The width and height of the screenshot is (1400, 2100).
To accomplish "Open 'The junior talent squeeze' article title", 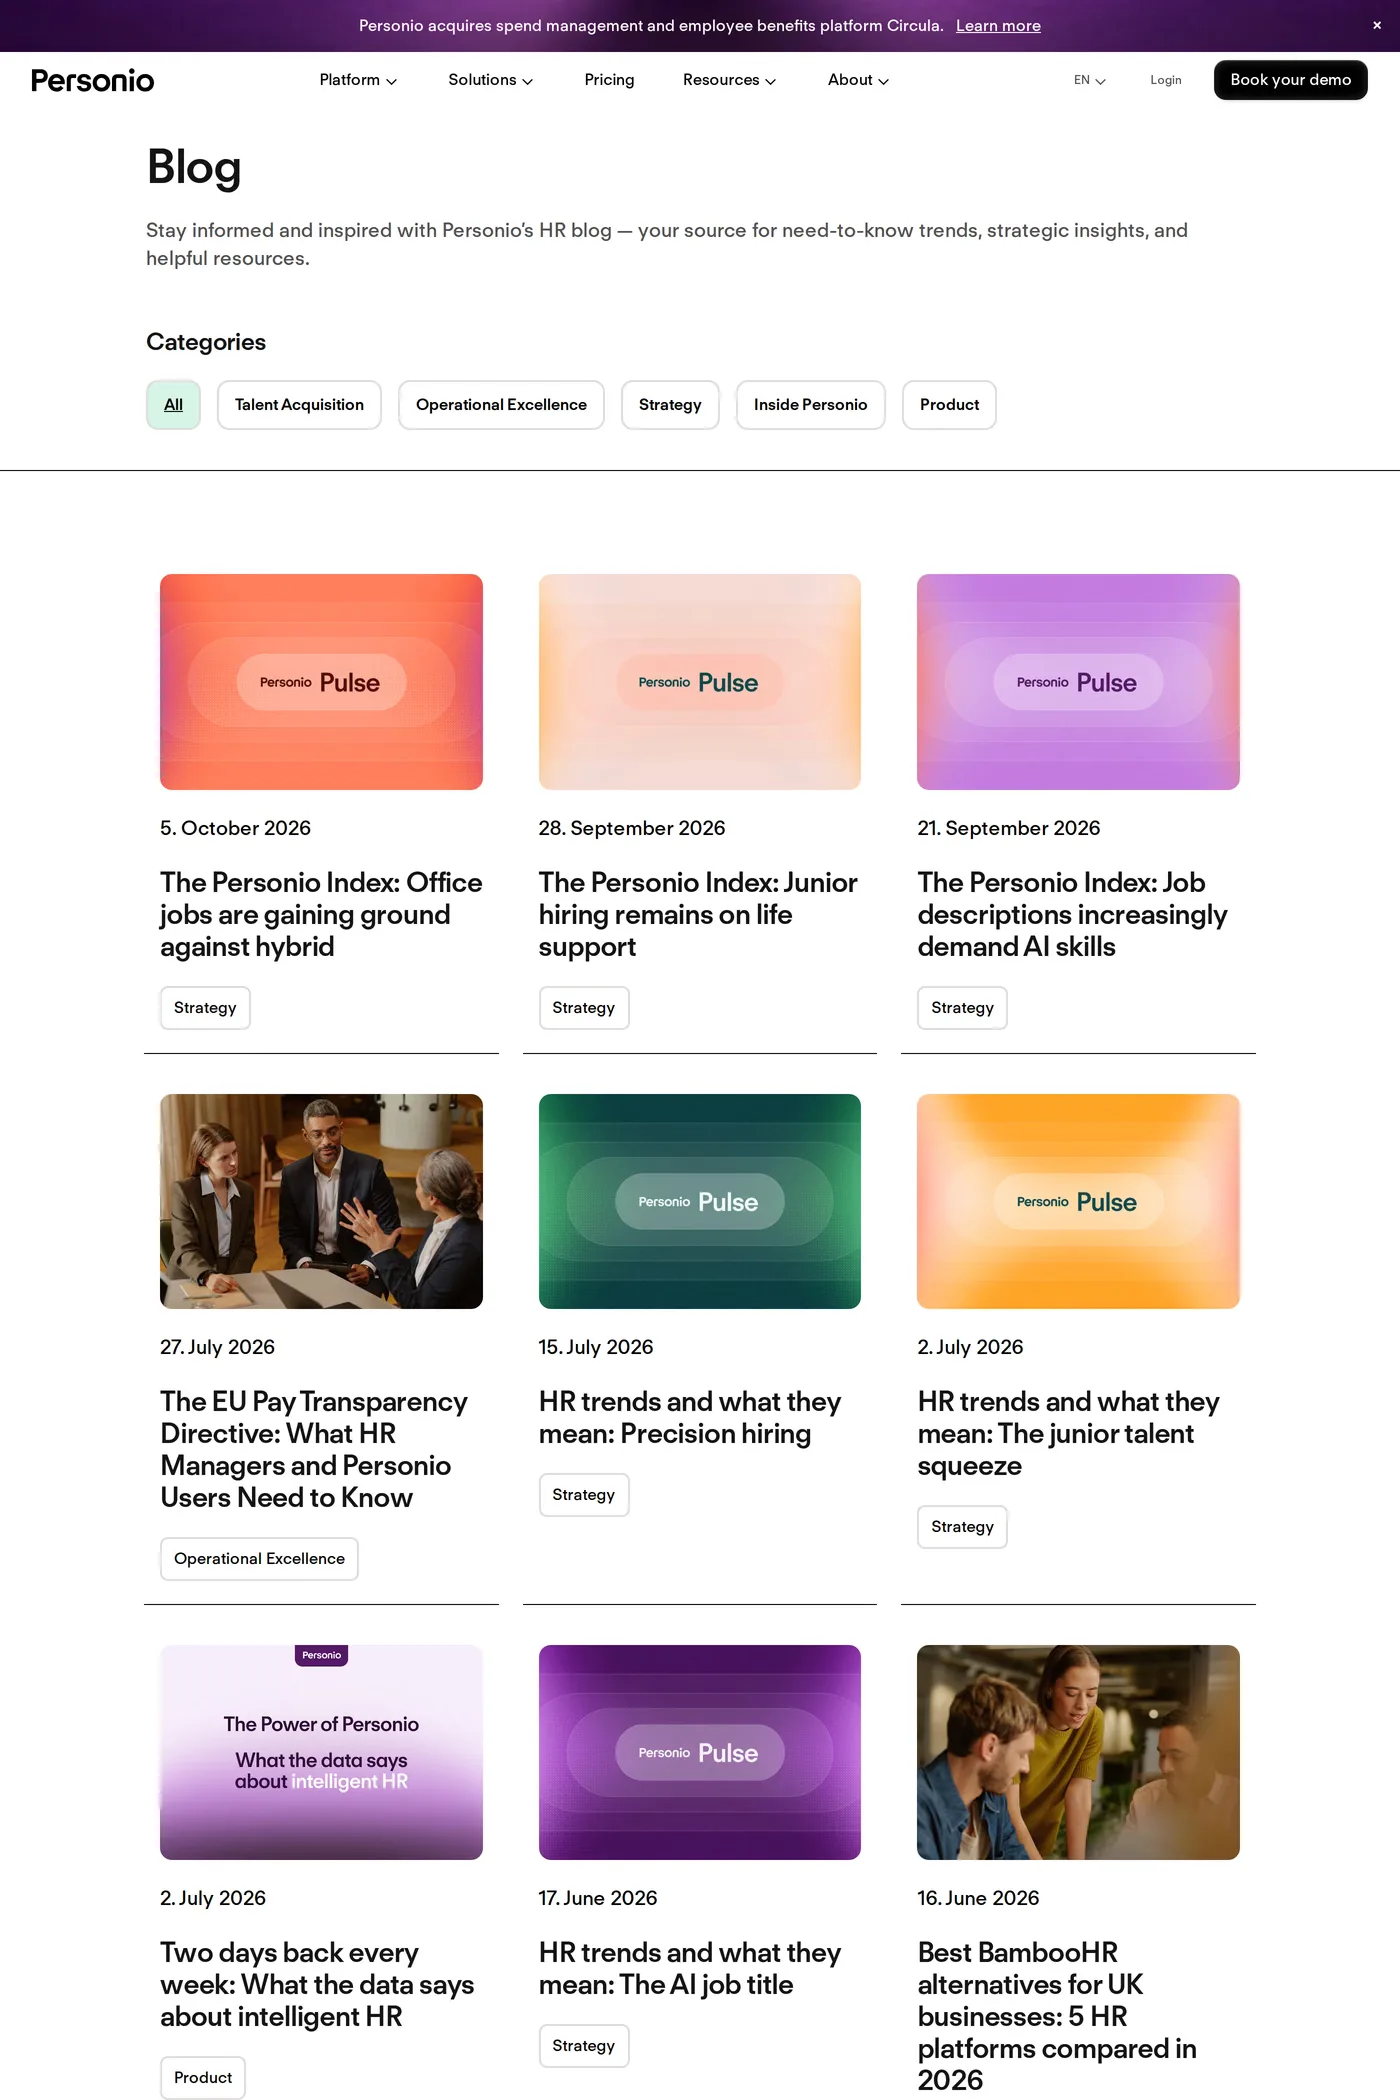I will click(1069, 1434).
